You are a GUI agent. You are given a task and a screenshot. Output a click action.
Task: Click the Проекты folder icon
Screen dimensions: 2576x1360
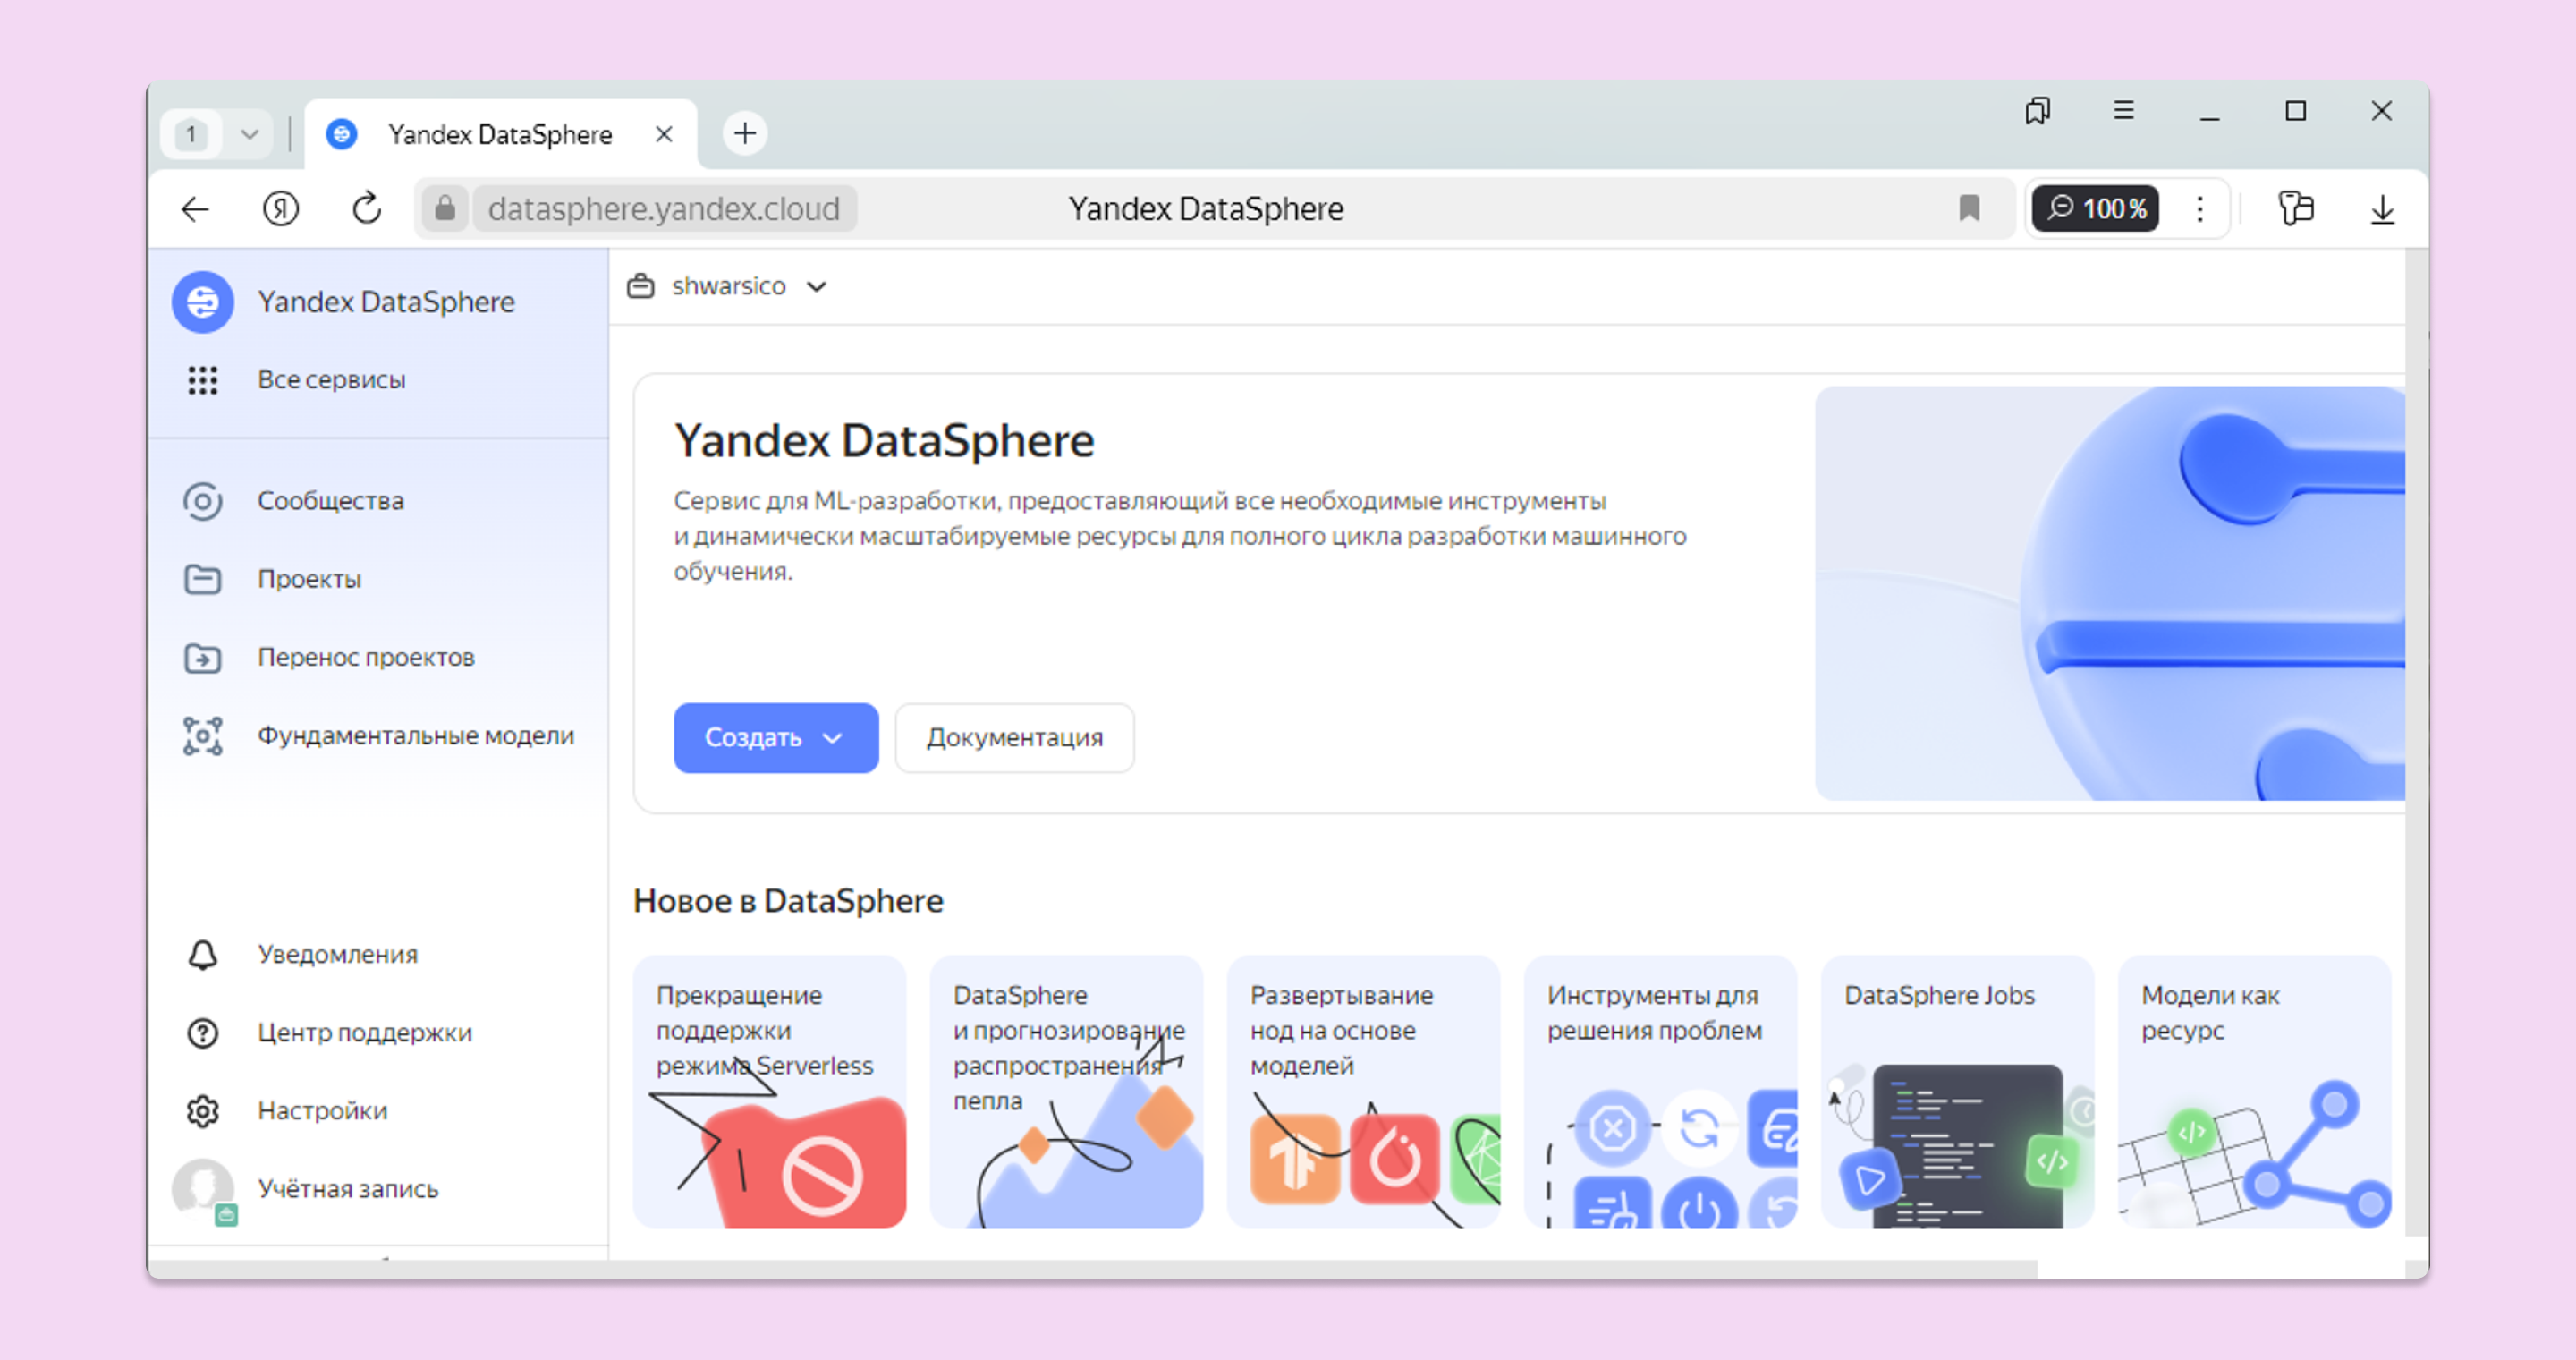pos(203,579)
